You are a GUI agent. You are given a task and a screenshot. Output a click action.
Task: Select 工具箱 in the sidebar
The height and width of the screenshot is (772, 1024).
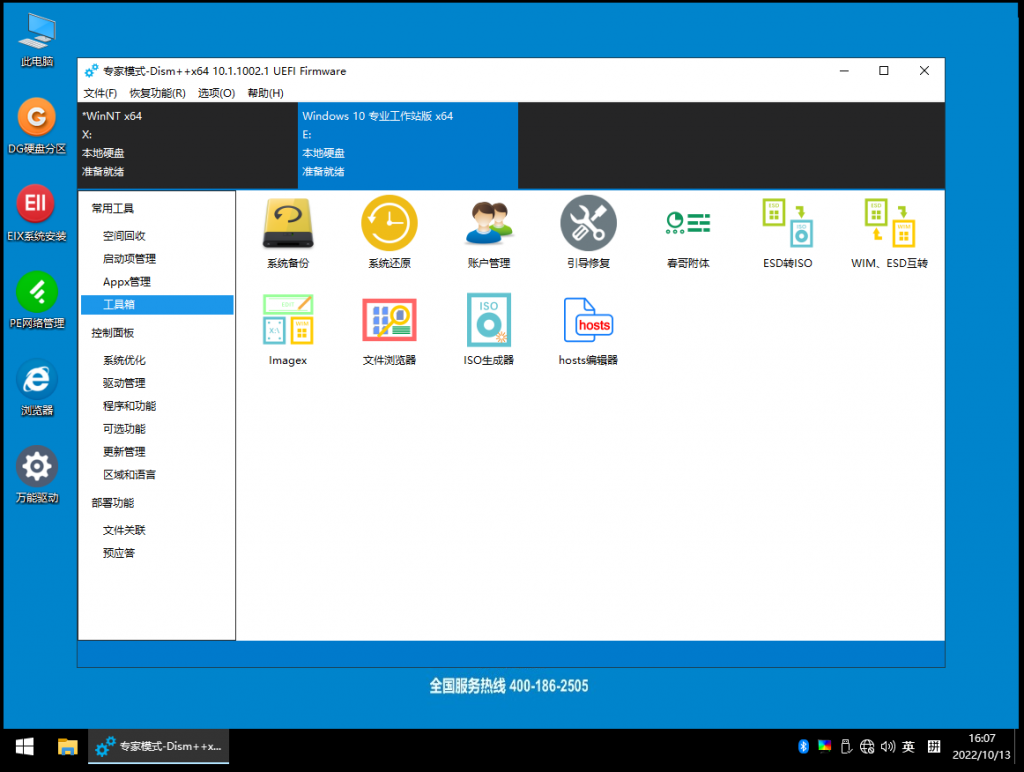tap(157, 304)
